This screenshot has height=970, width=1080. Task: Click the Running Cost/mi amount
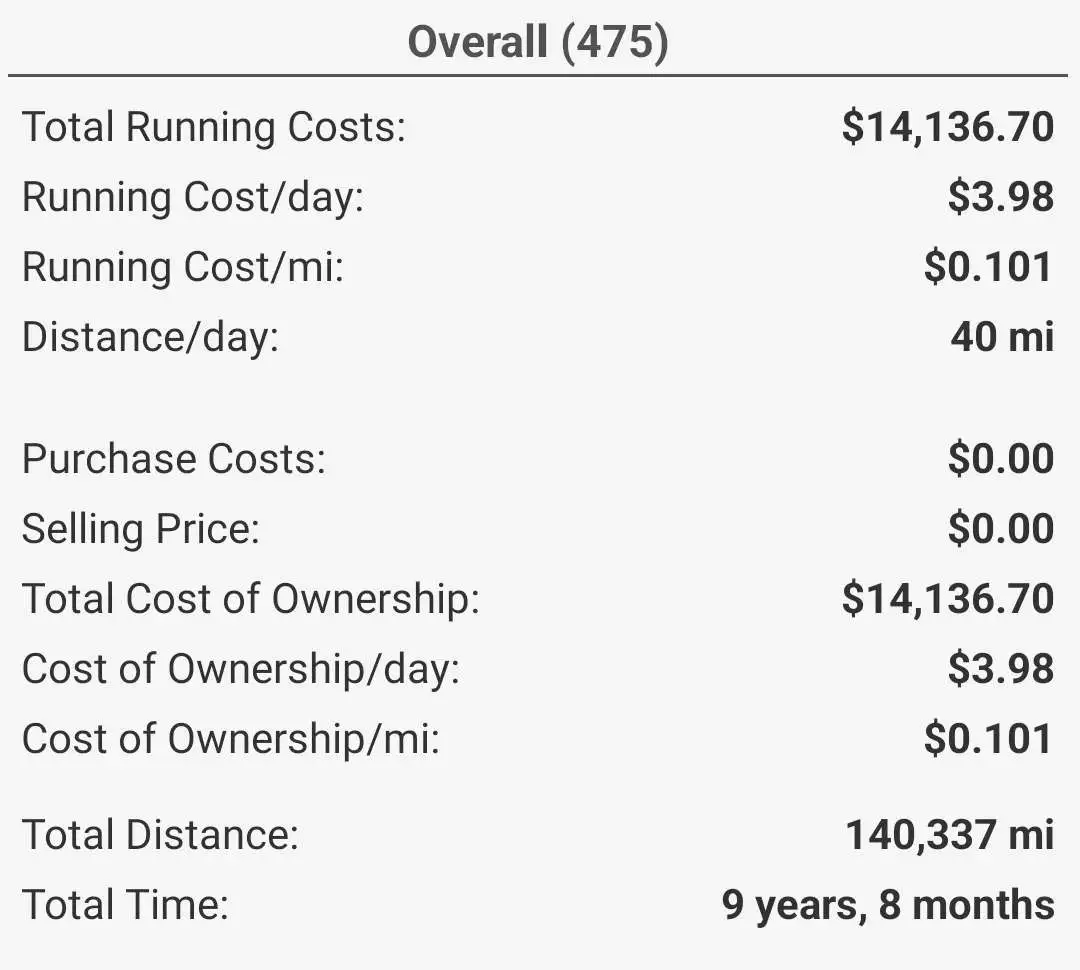tap(988, 267)
